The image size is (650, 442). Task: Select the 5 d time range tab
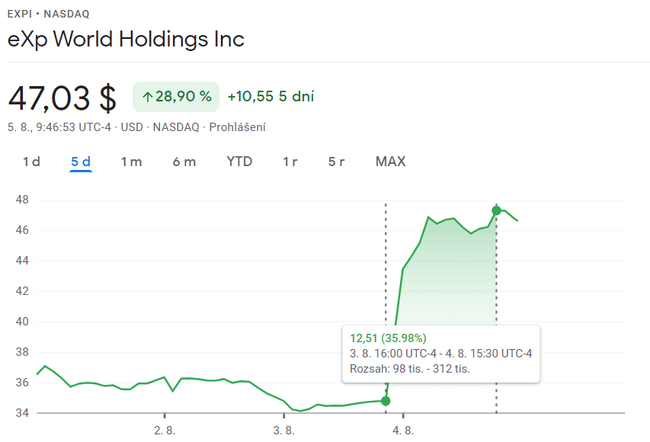pyautogui.click(x=81, y=162)
